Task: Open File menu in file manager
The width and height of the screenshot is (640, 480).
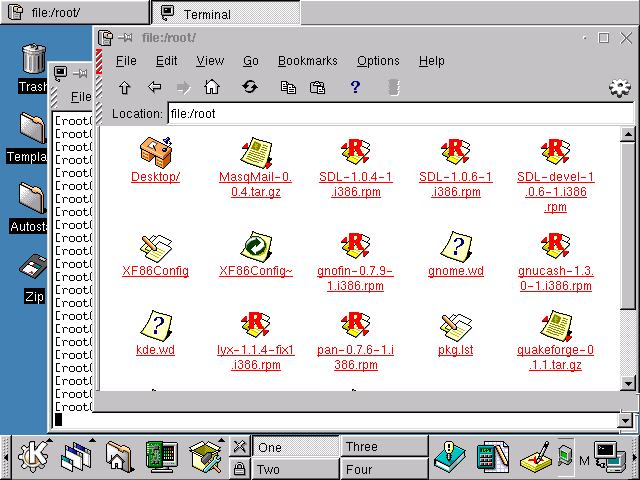Action: 126,61
